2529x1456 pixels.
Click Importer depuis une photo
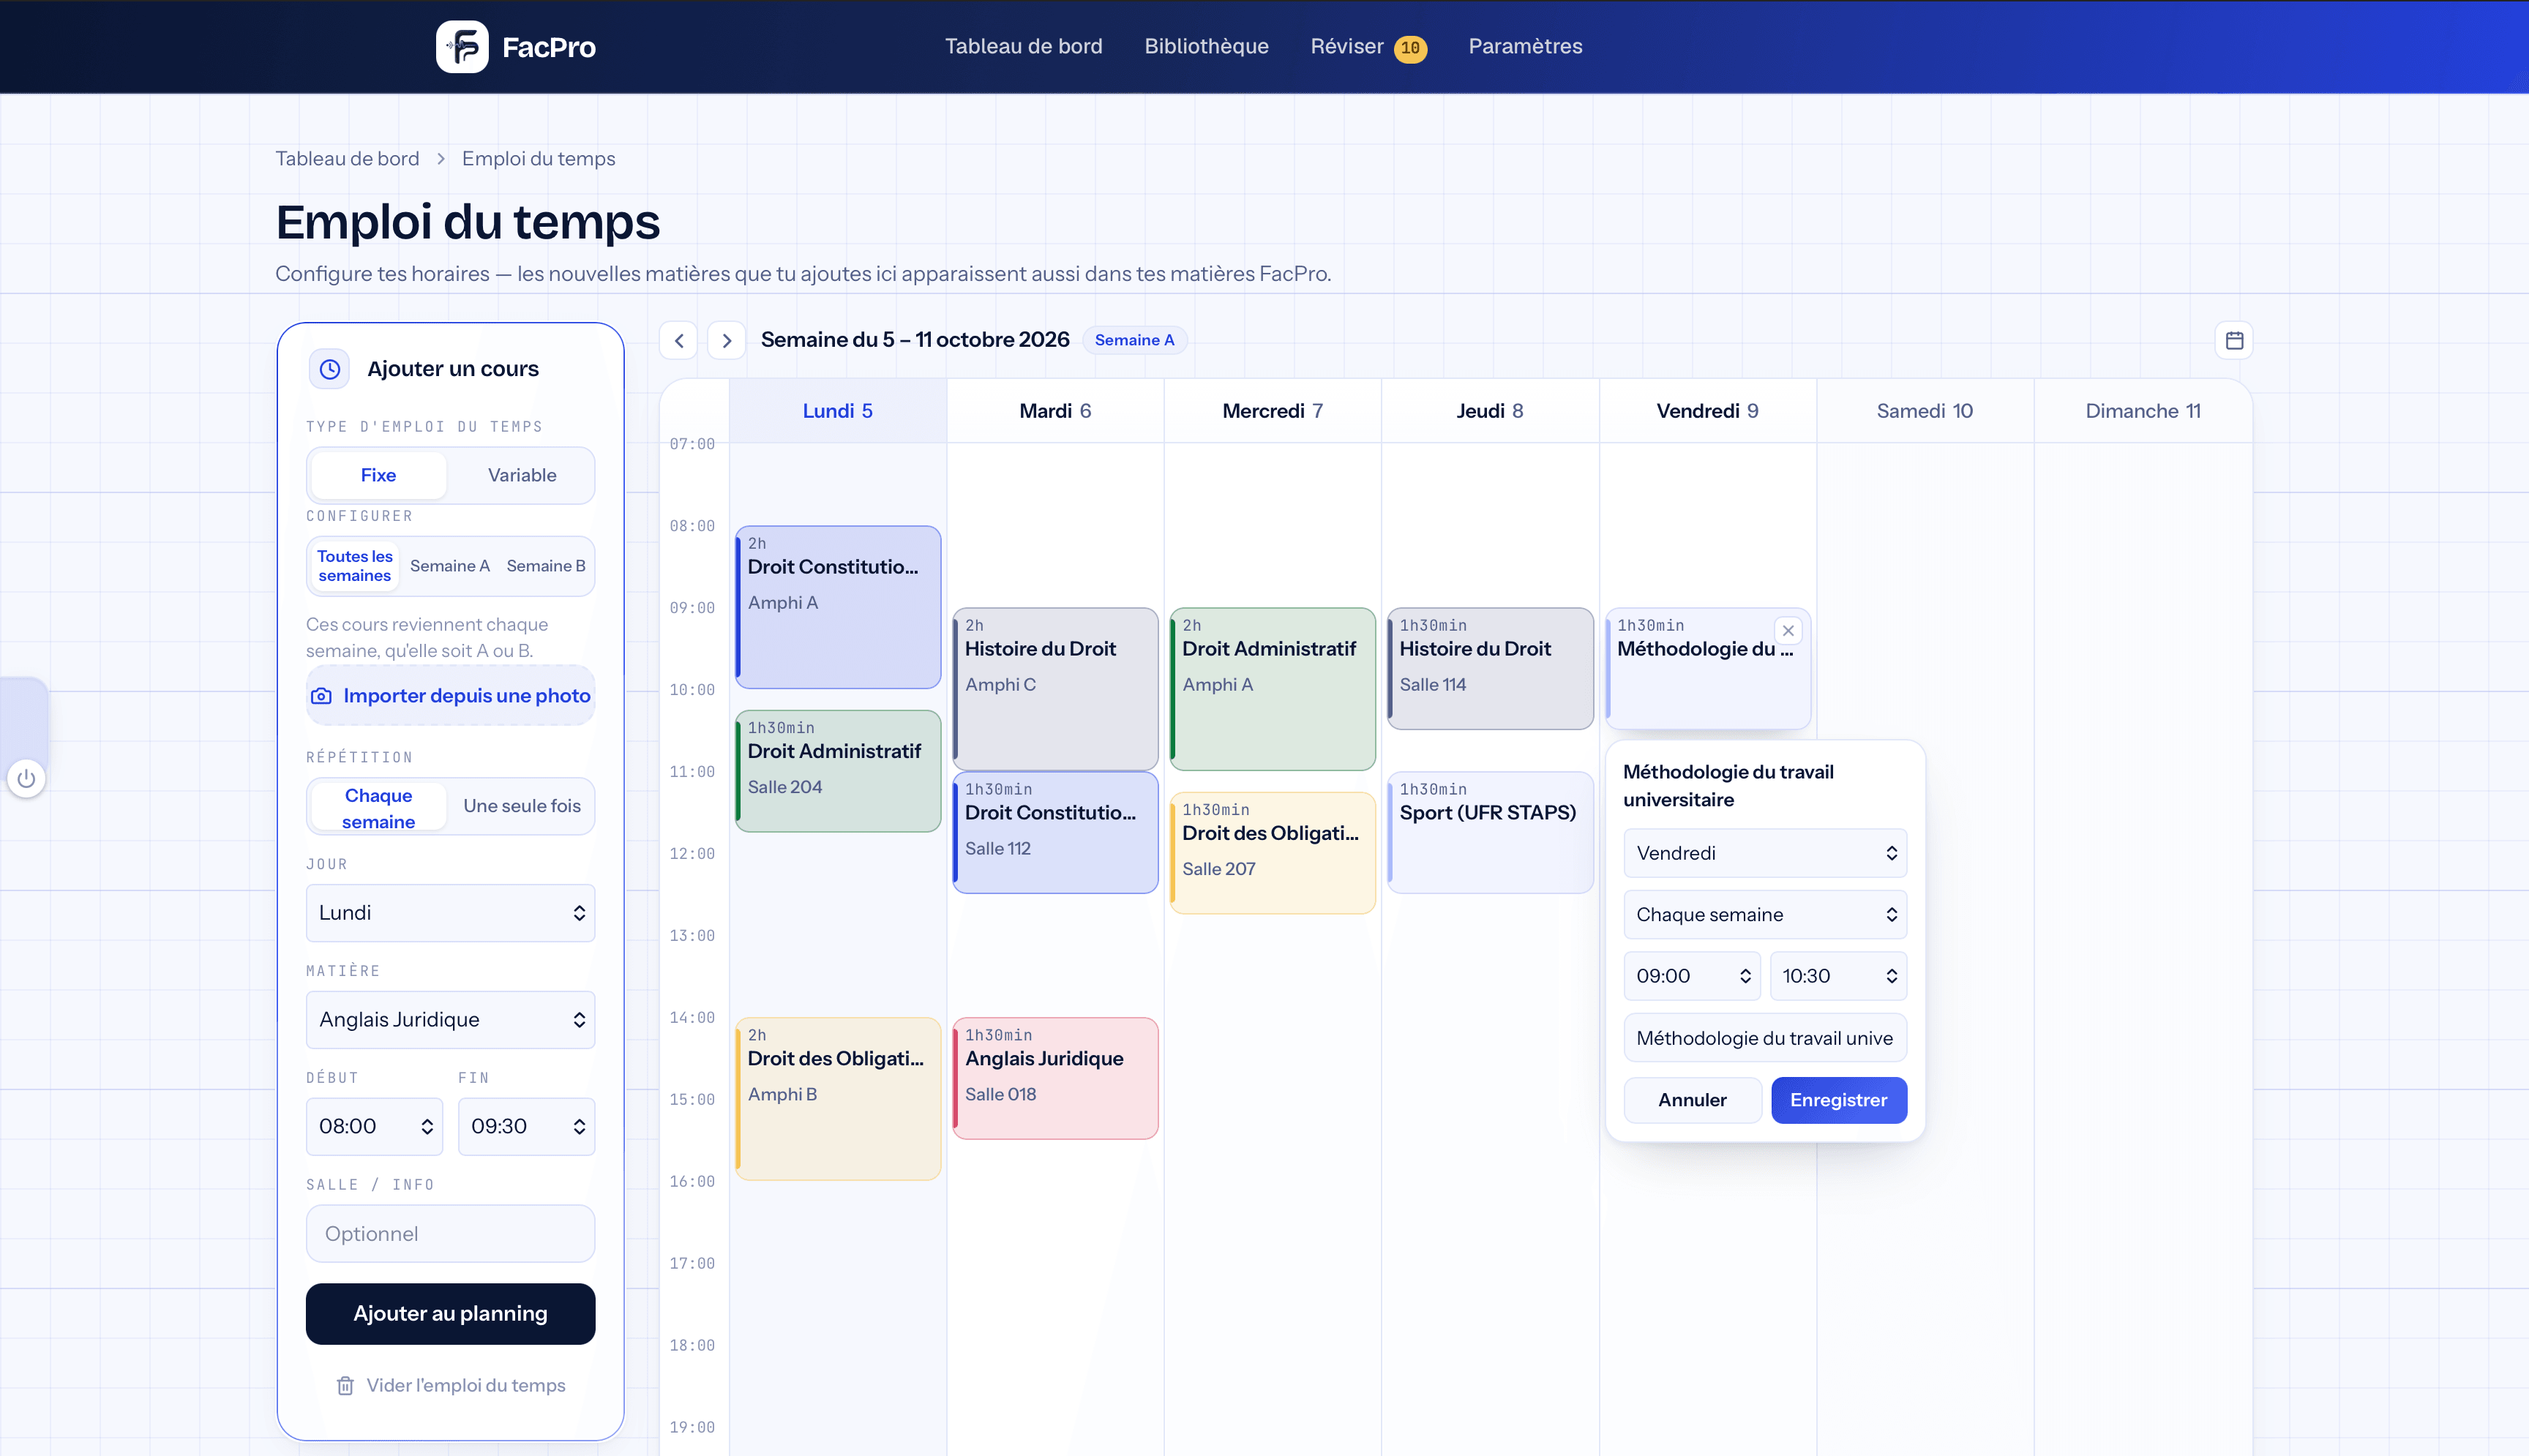[x=450, y=696]
